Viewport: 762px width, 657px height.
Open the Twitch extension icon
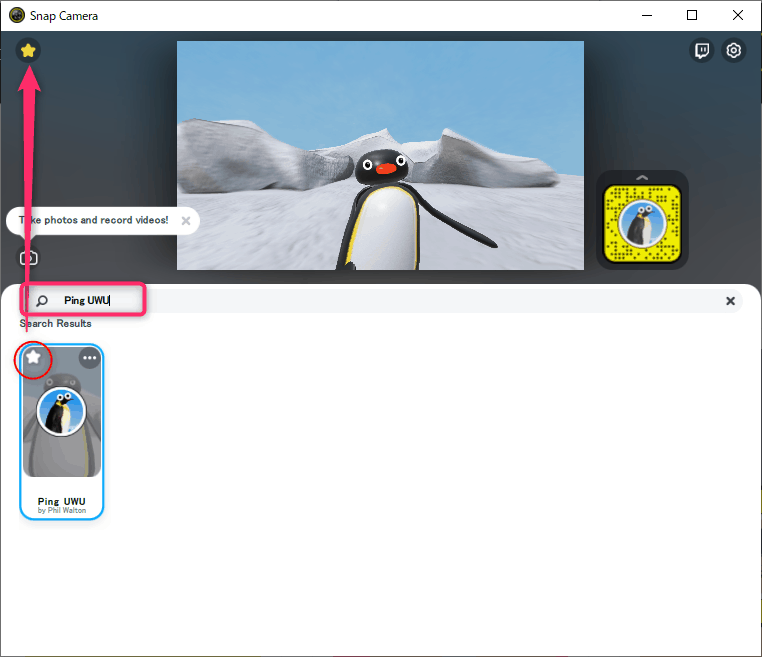coord(703,51)
